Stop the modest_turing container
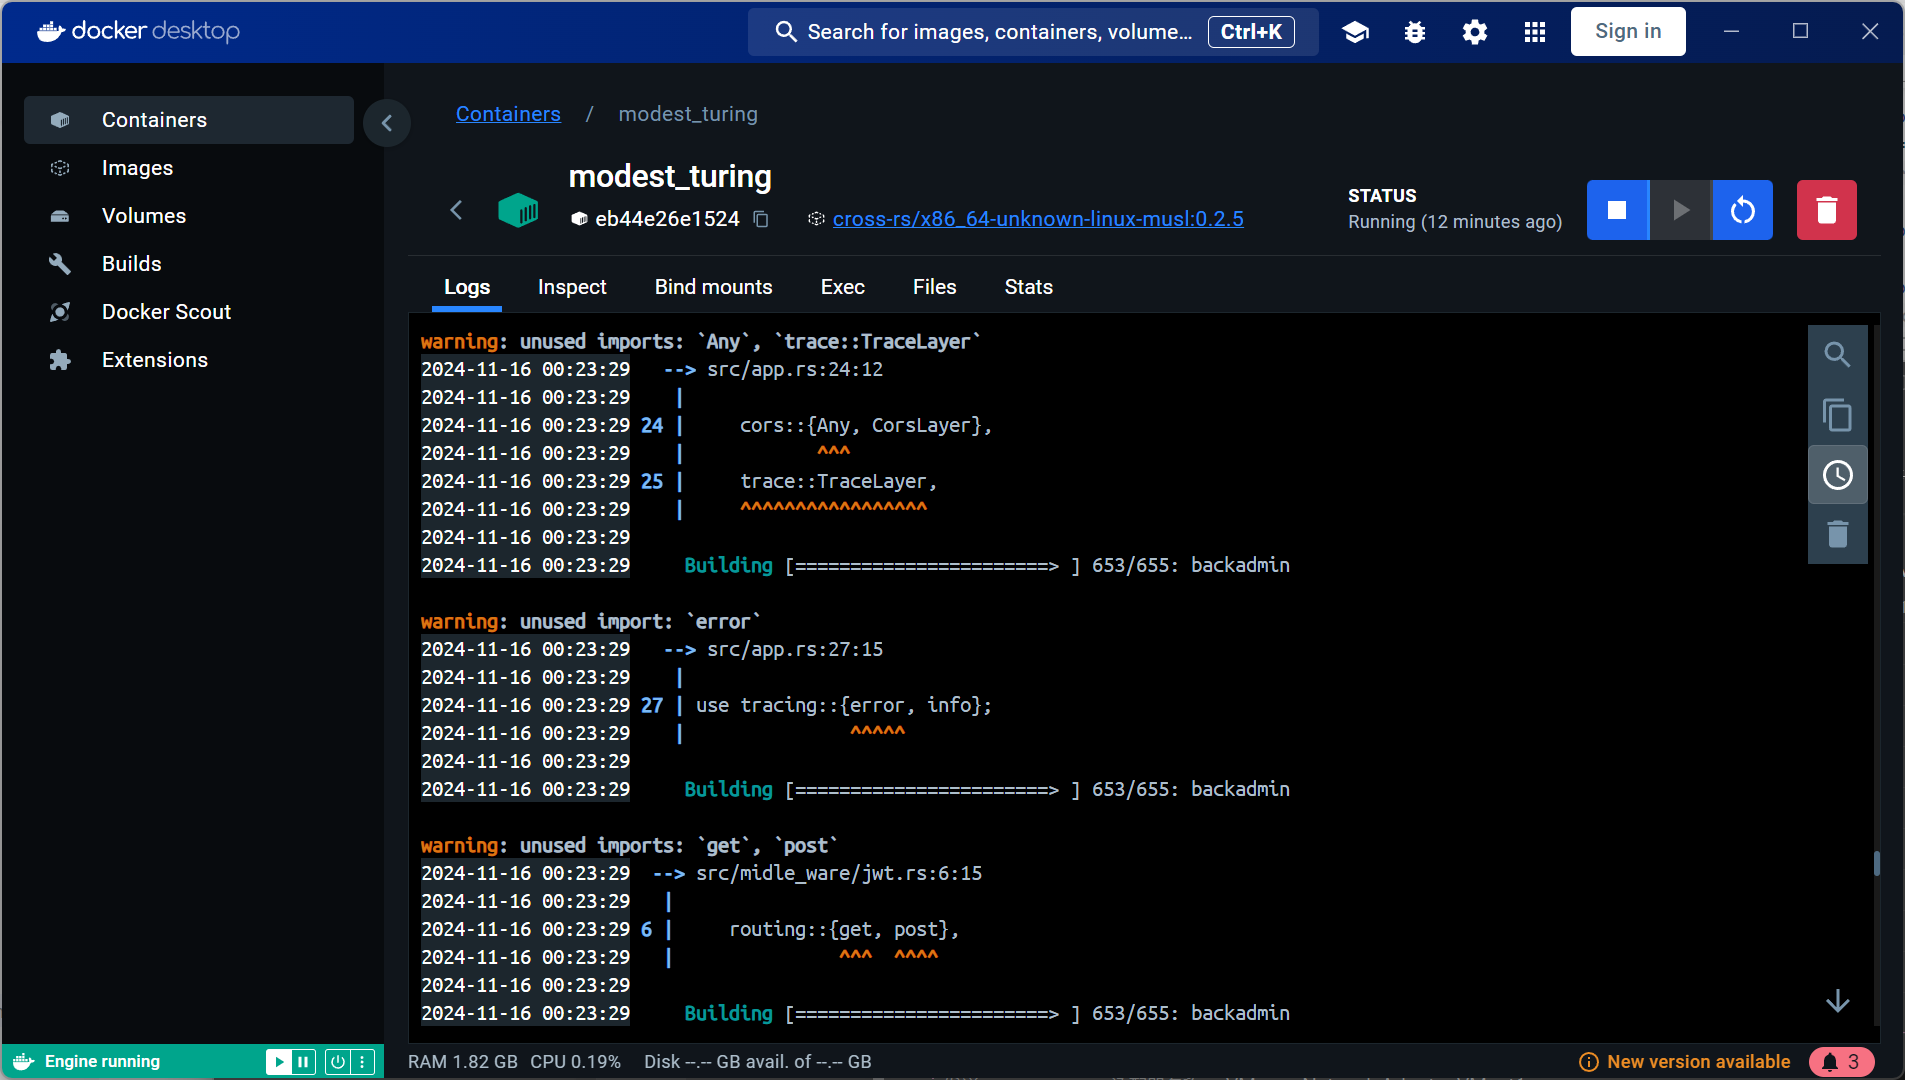The image size is (1905, 1080). (1617, 210)
